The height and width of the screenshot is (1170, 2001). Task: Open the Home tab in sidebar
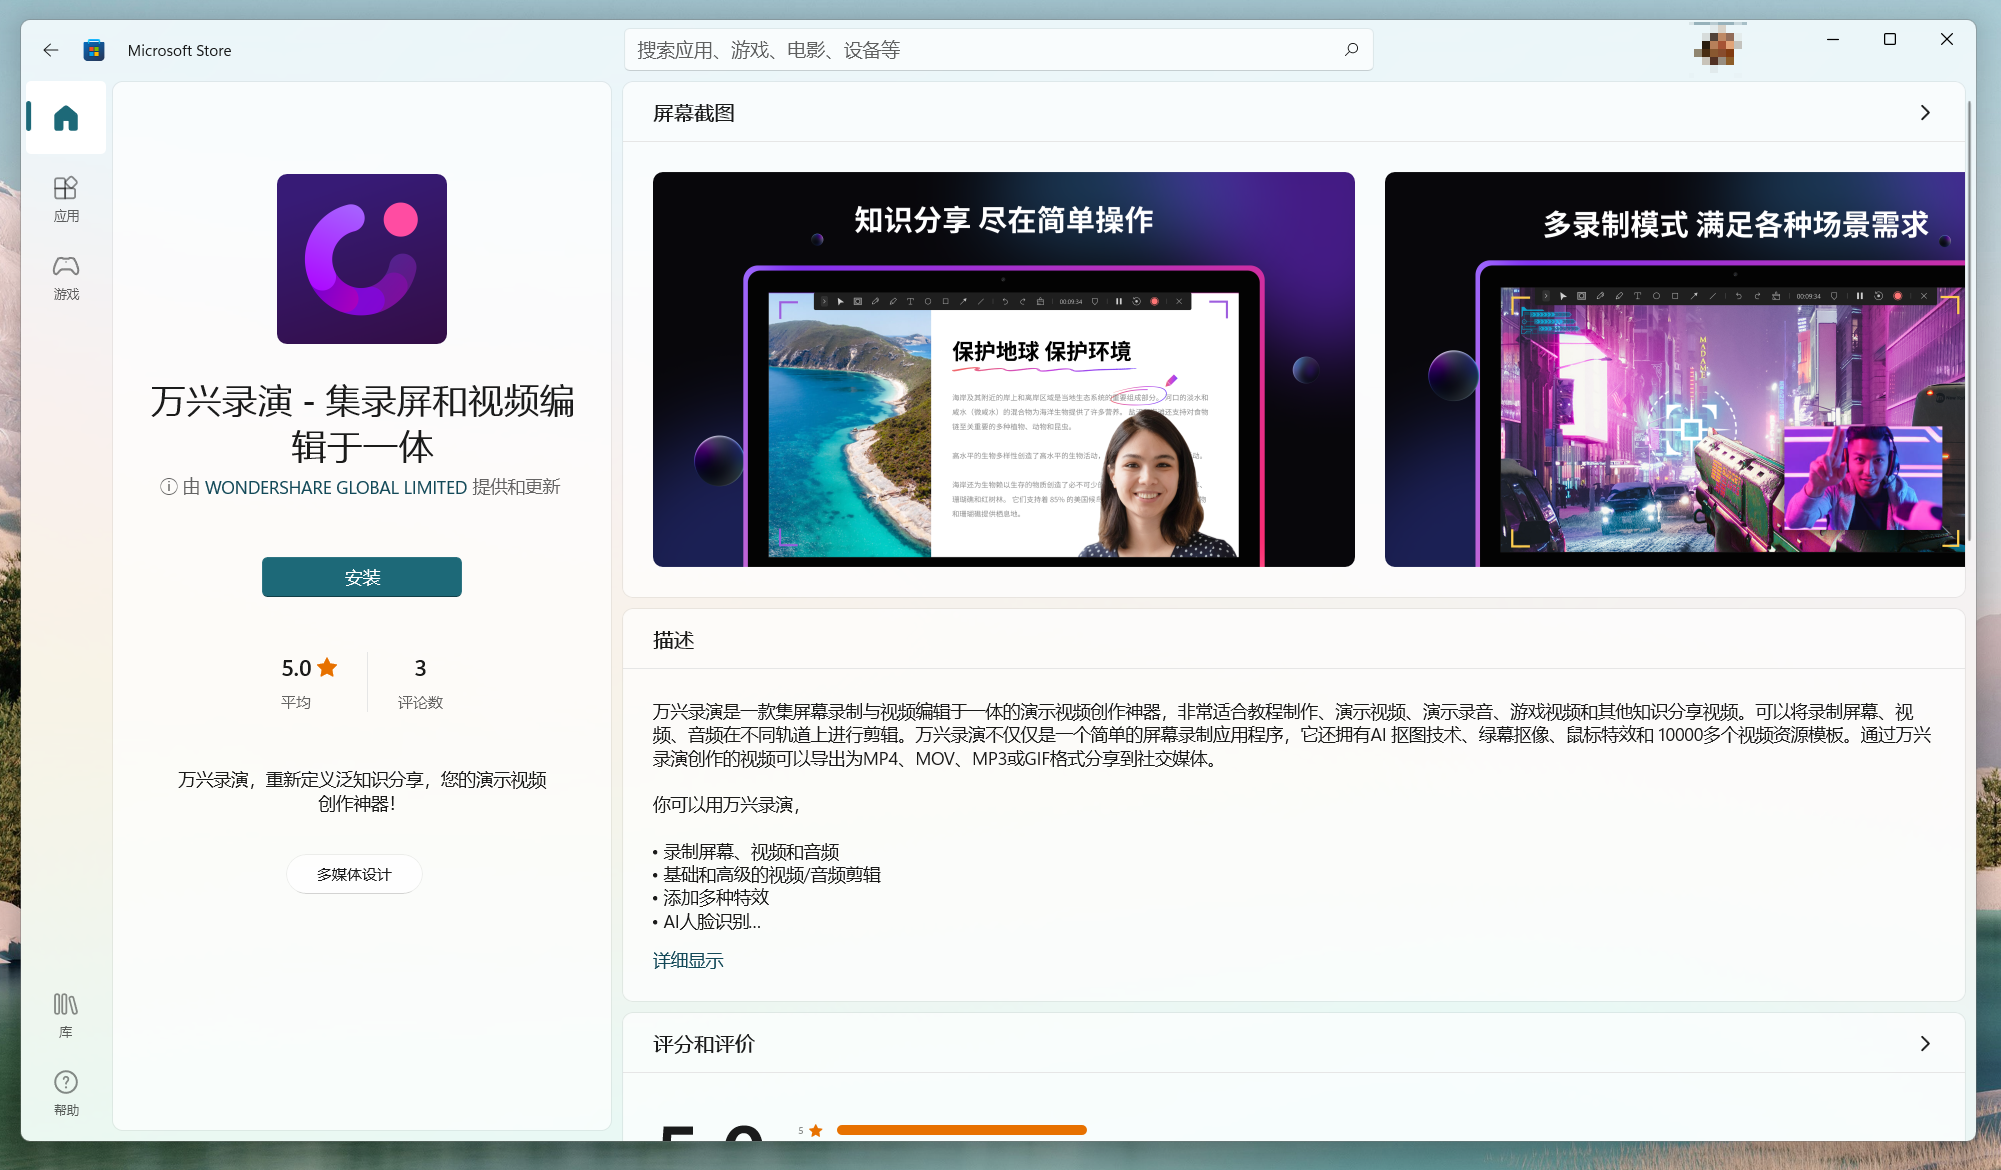tap(66, 118)
